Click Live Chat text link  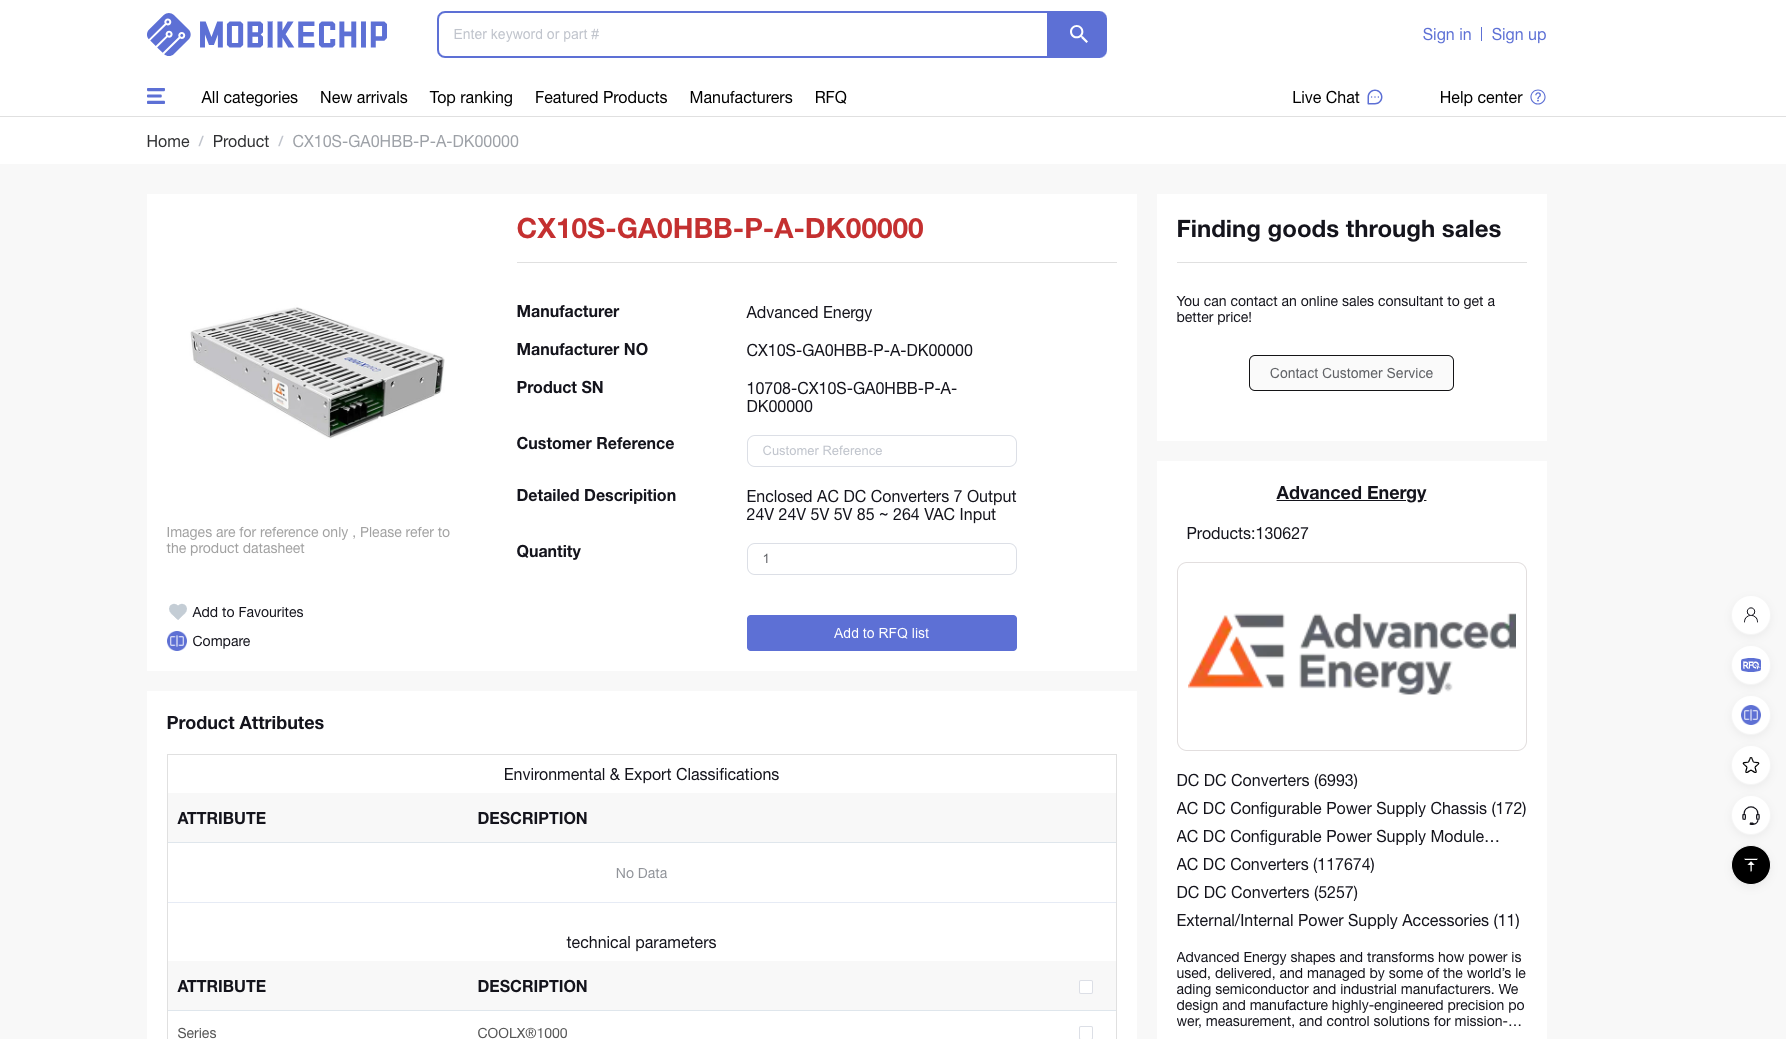tap(1326, 97)
